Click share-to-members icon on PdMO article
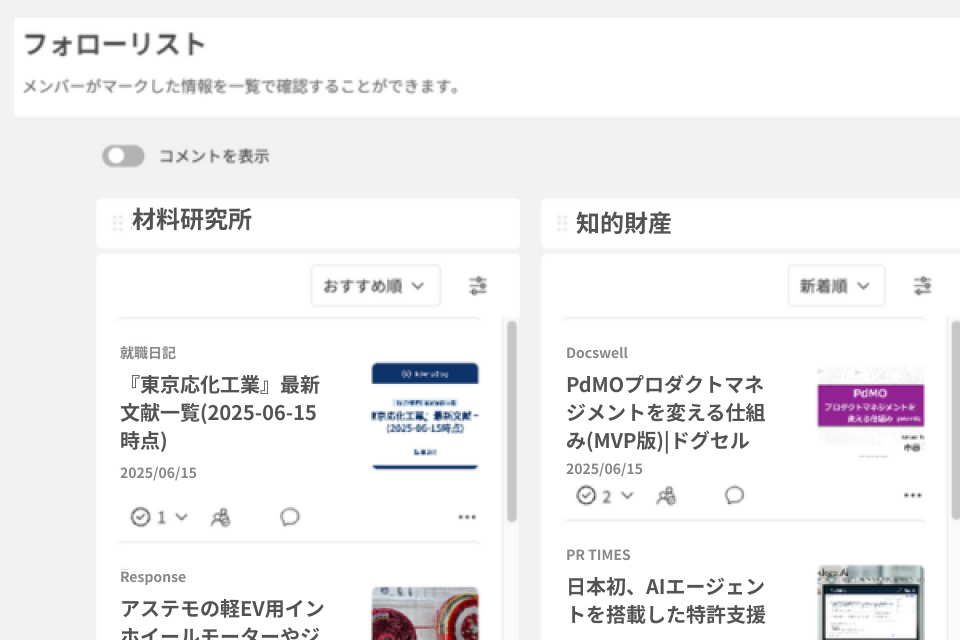Image resolution: width=960 pixels, height=640 pixels. [666, 495]
